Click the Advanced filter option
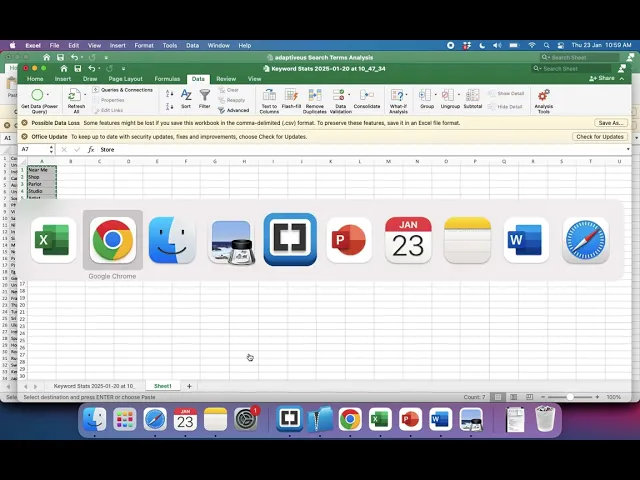640x480 pixels. 233,110
